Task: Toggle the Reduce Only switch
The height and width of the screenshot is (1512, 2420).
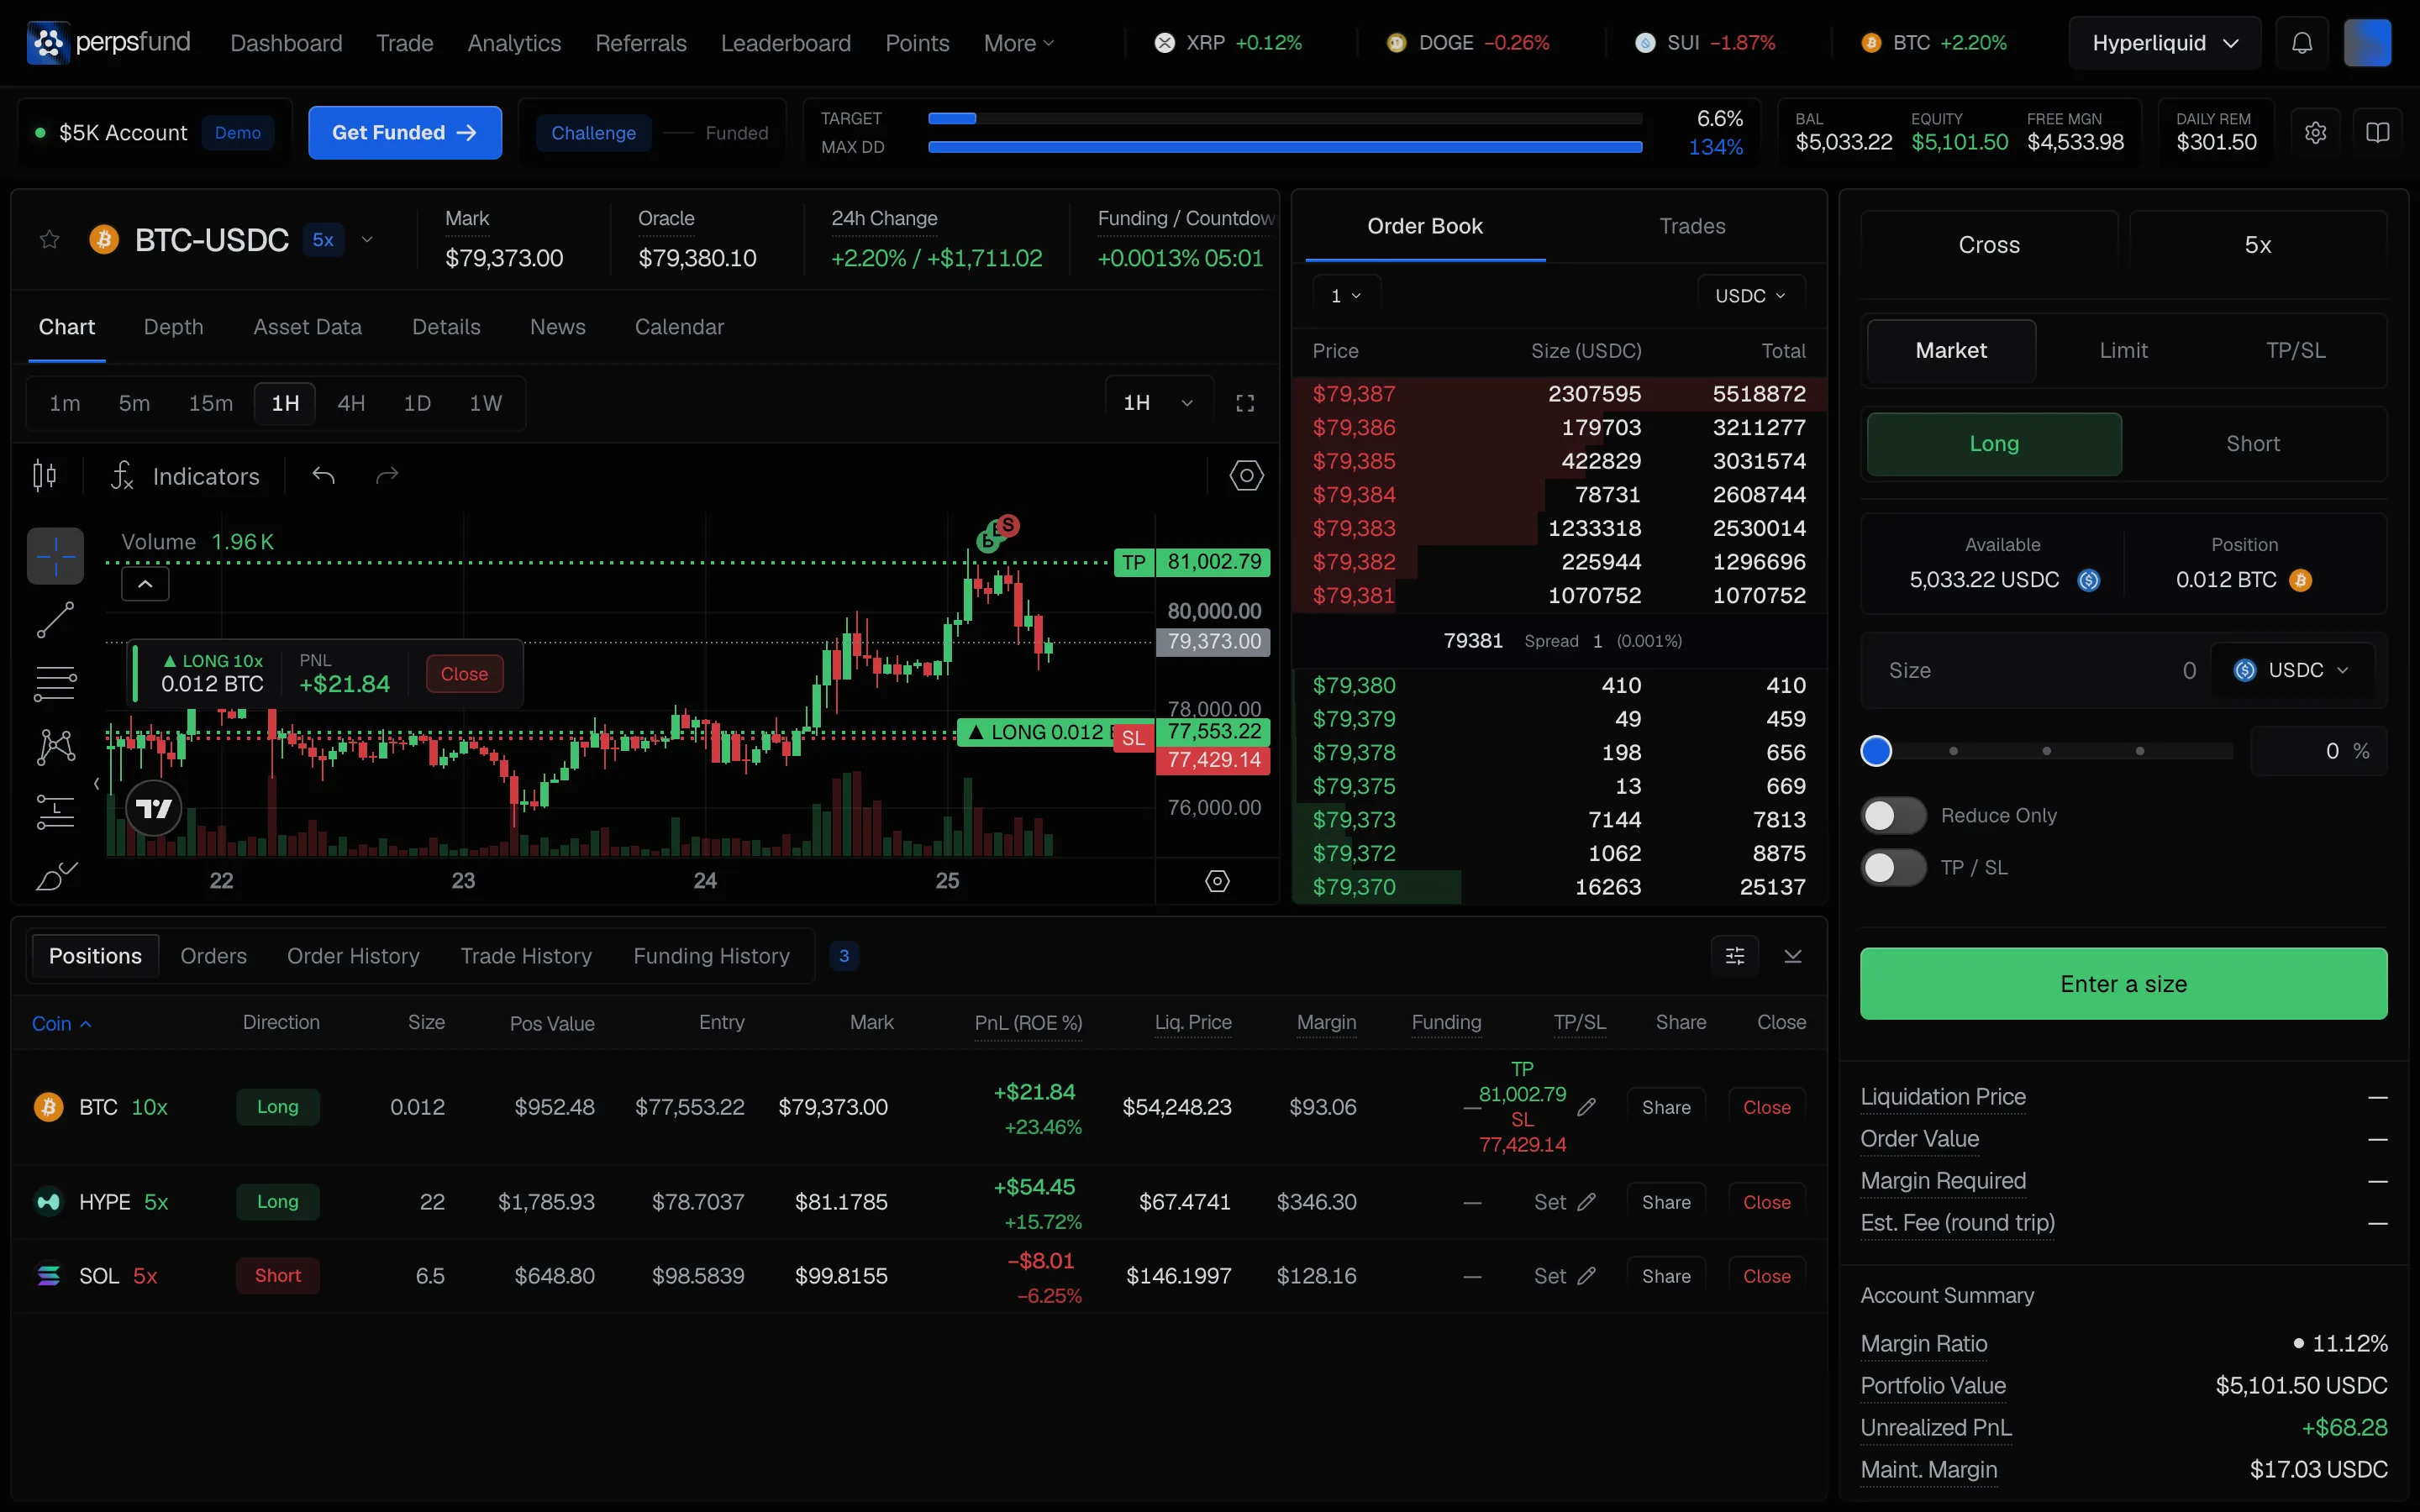Action: [x=1893, y=816]
